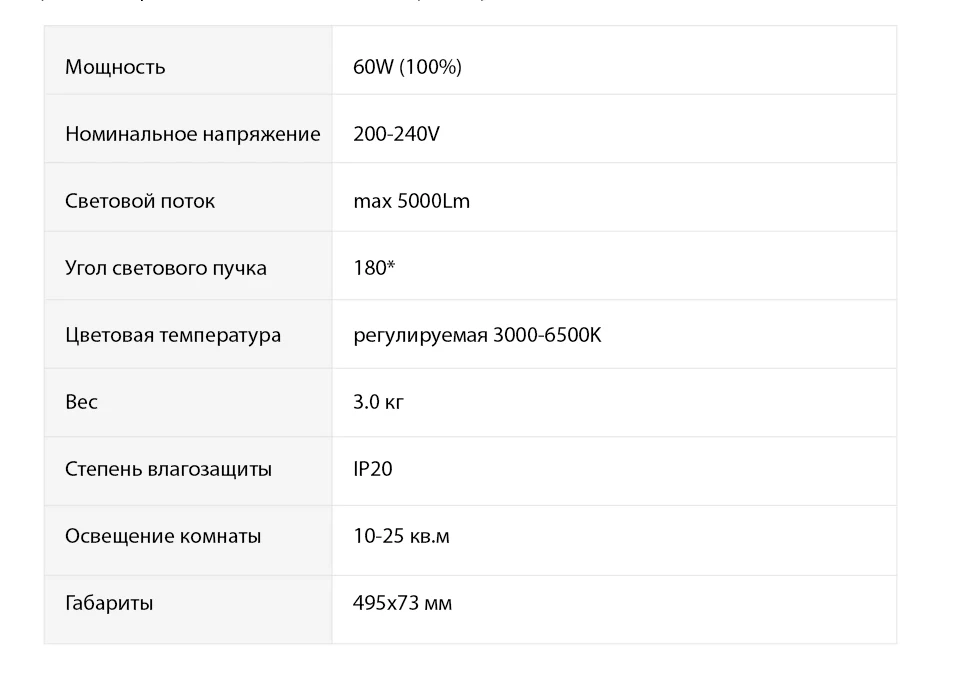Click the 'Цветовая температура' label
This screenshot has width=960, height=695.
[x=173, y=335]
